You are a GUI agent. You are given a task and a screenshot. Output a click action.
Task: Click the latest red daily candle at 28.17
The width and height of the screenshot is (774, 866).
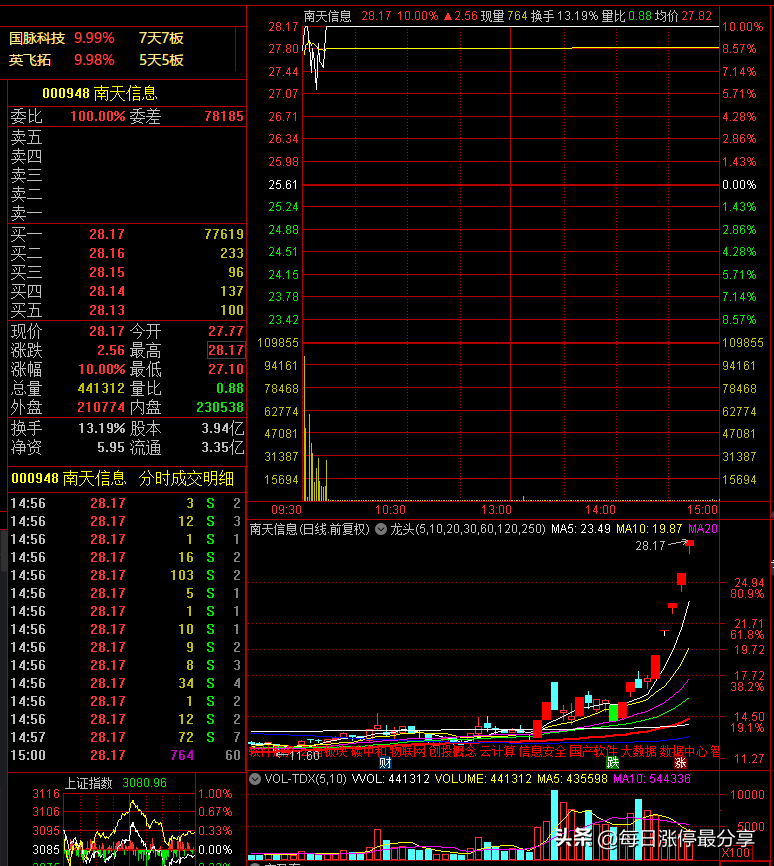click(x=690, y=546)
